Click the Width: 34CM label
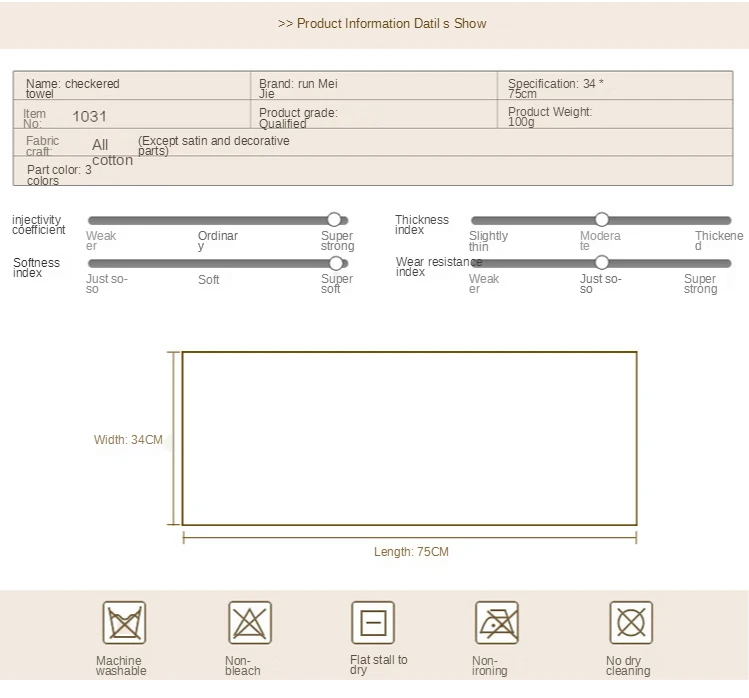This screenshot has width=749, height=698. [128, 440]
